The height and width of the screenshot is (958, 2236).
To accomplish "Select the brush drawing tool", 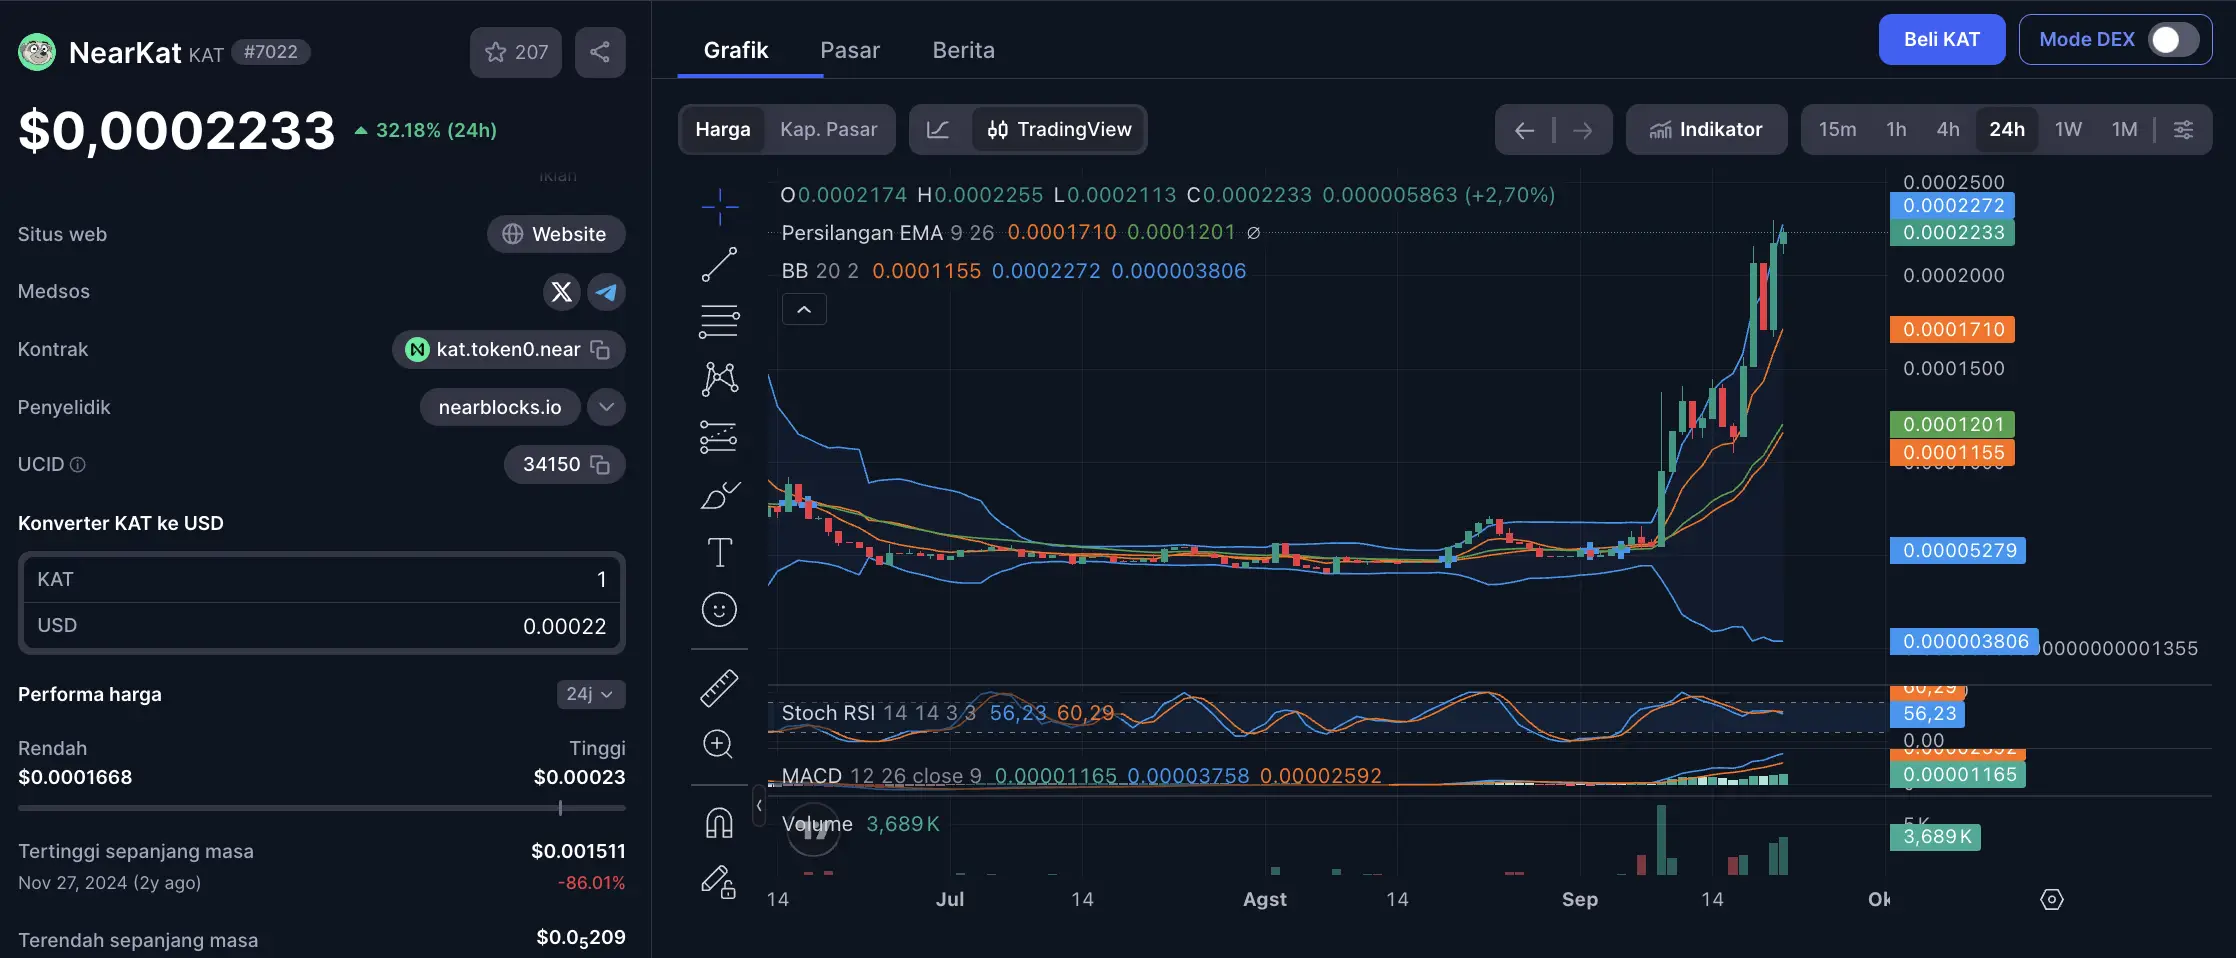I will [719, 494].
